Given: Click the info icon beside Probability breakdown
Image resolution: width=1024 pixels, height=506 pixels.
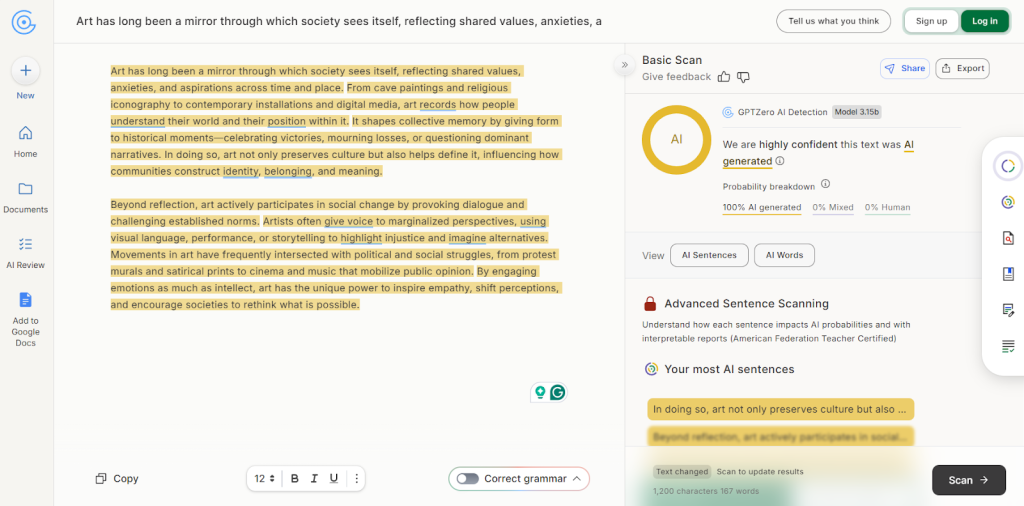Looking at the screenshot, I should pos(825,185).
